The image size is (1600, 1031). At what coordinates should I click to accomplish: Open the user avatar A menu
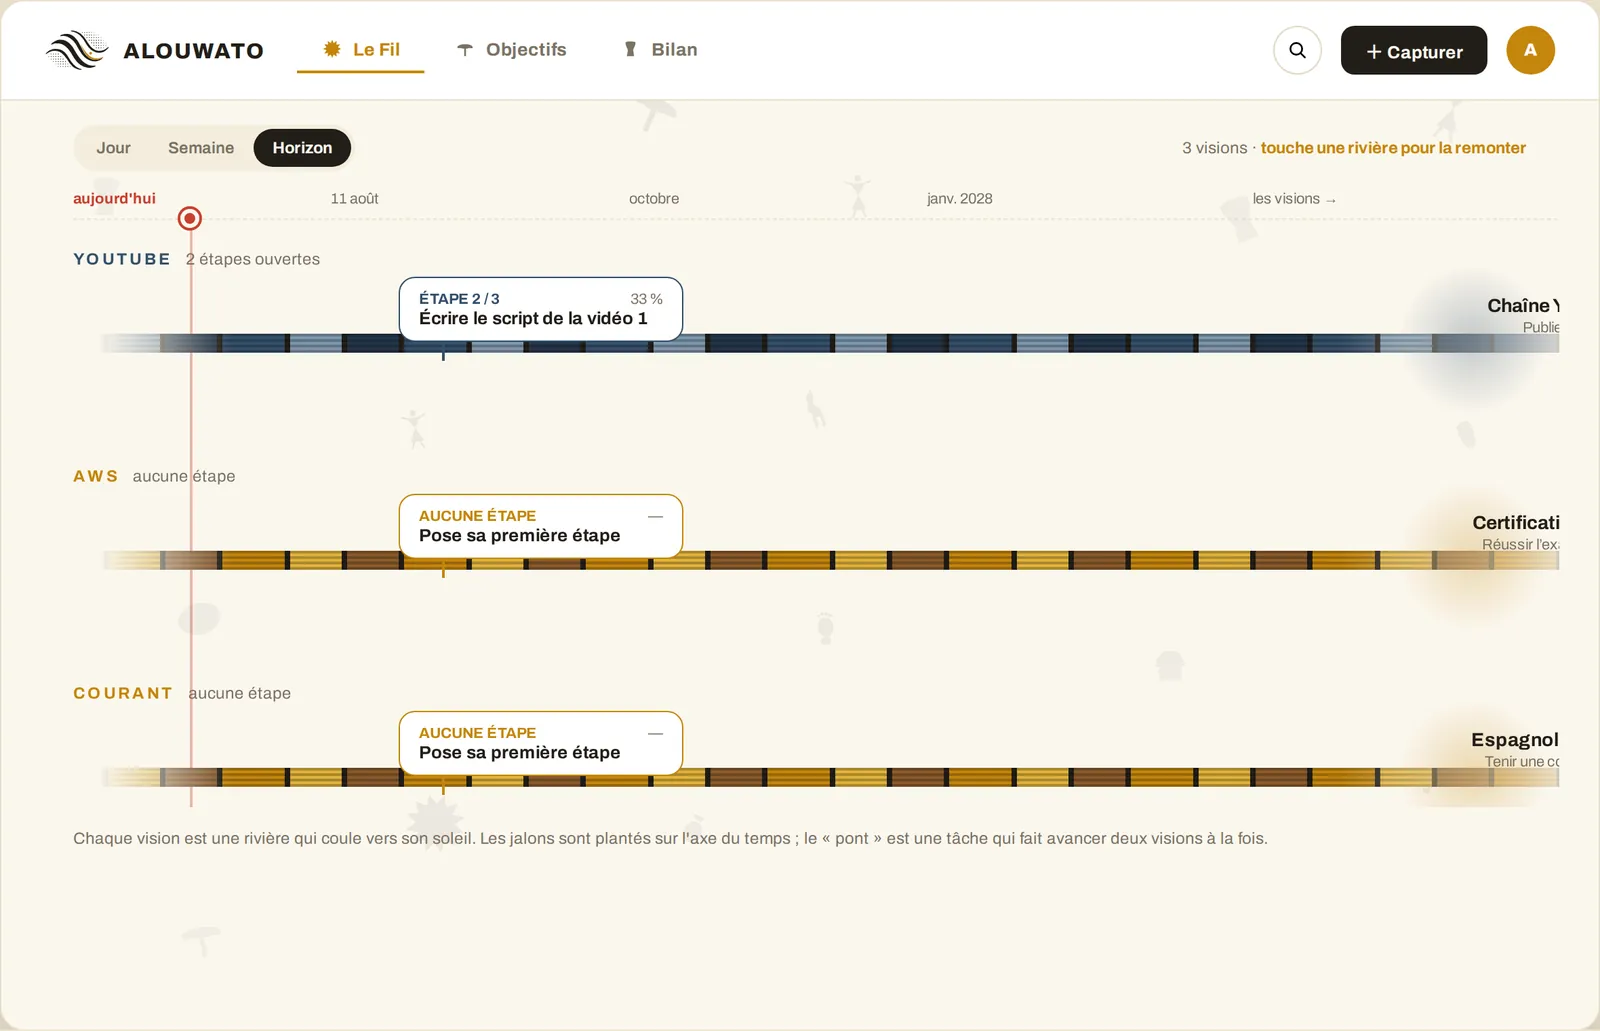pyautogui.click(x=1530, y=50)
